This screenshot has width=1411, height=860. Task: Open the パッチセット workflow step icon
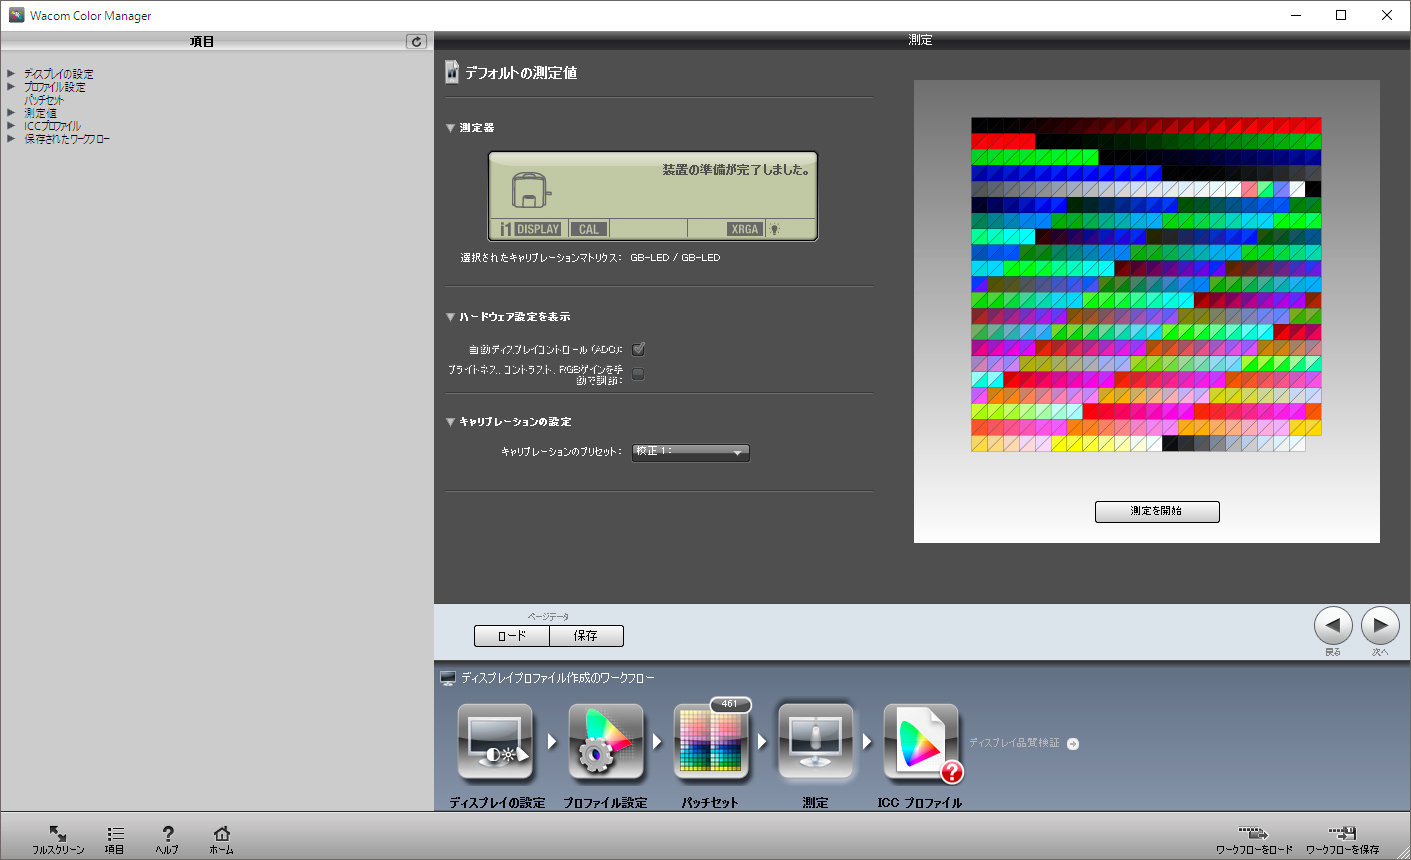point(711,743)
